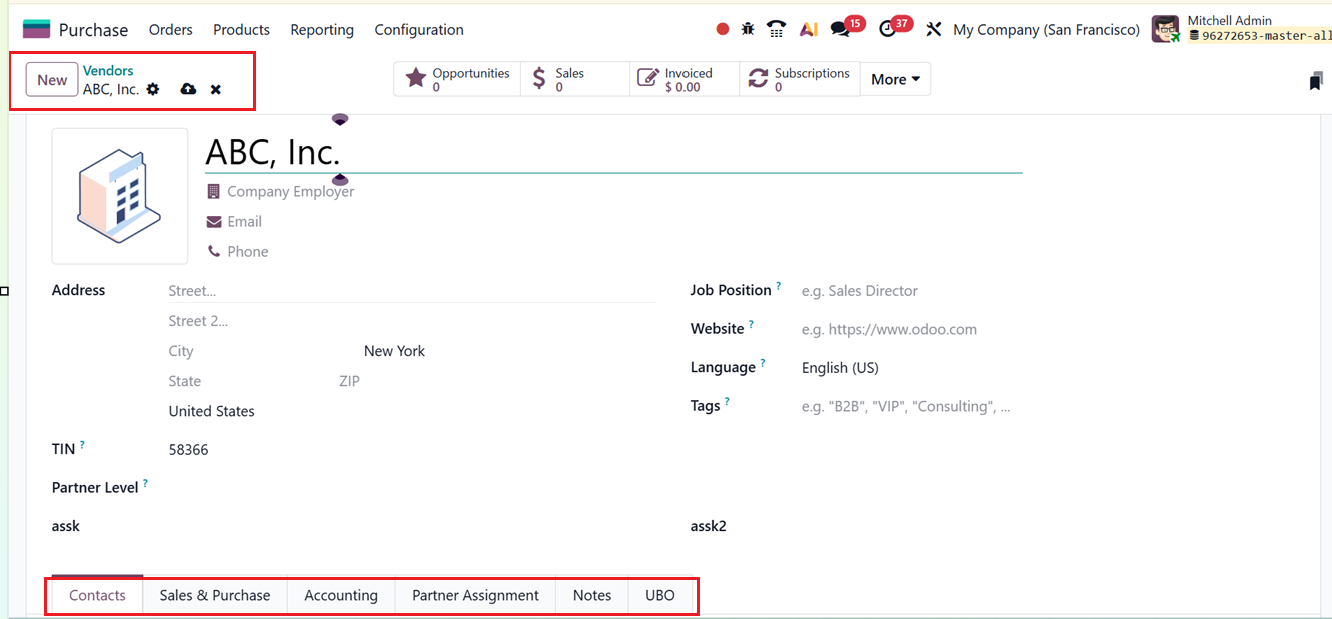The image size is (1332, 619).
Task: Toggle the debug bug icon
Action: click(748, 29)
